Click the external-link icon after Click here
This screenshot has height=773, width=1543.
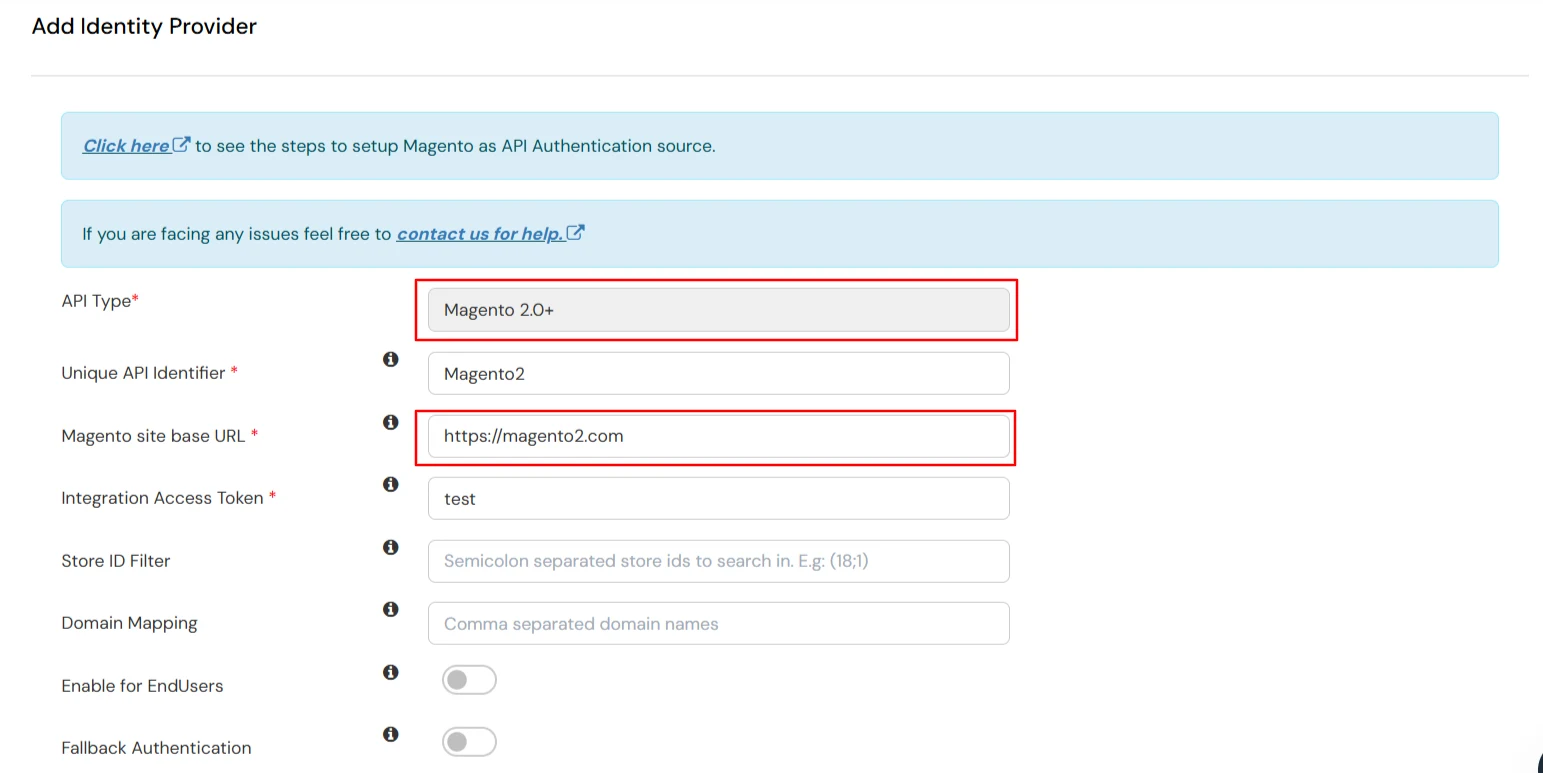coord(181,143)
